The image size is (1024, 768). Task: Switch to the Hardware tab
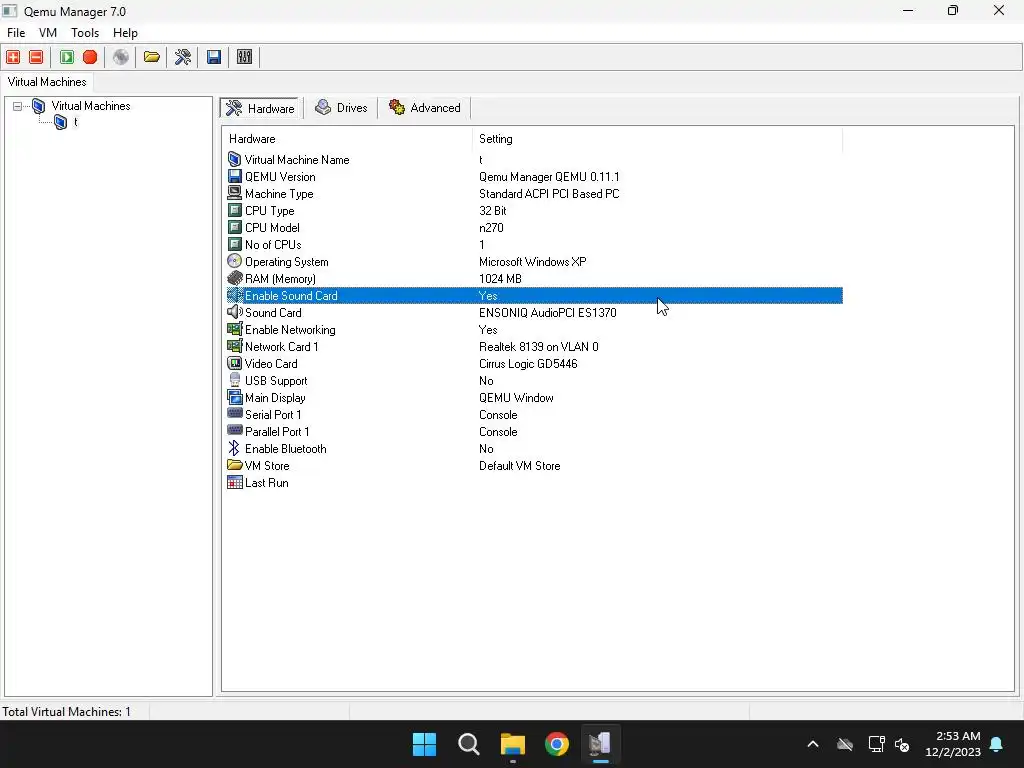(x=261, y=108)
